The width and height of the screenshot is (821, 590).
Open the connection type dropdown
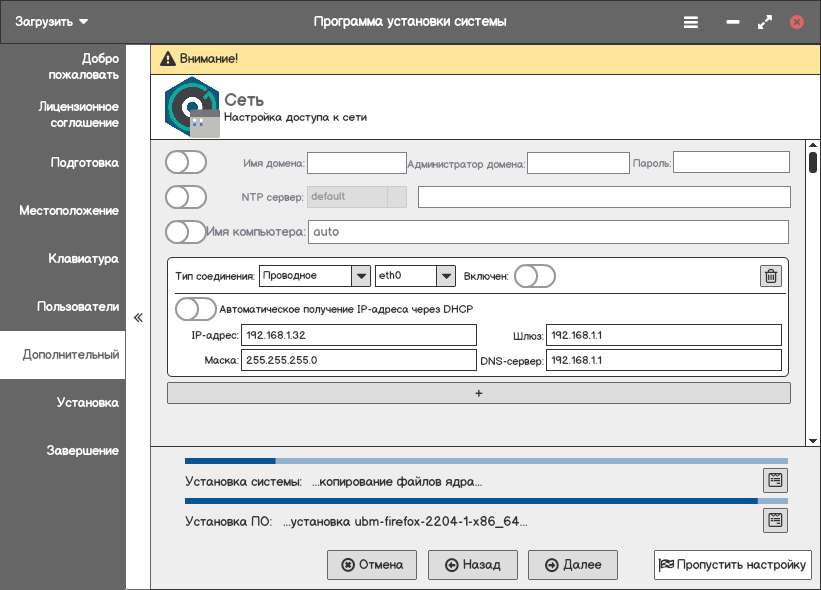314,275
